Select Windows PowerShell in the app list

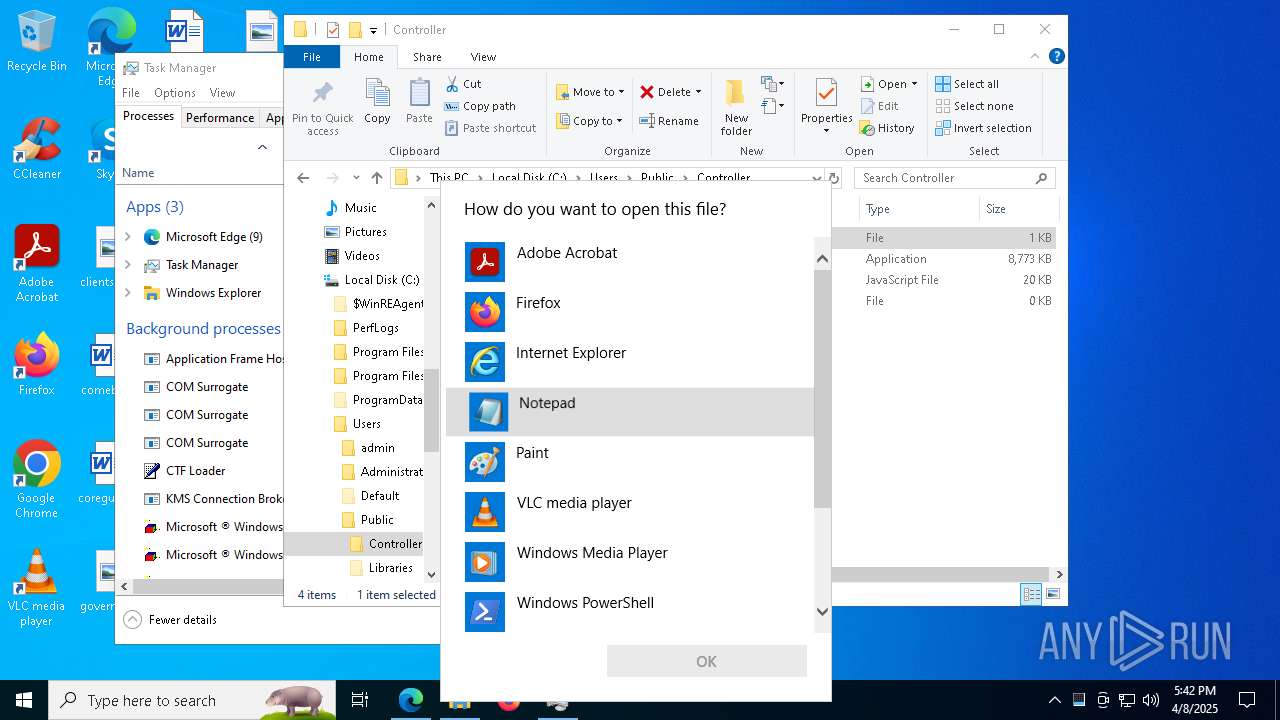point(630,612)
